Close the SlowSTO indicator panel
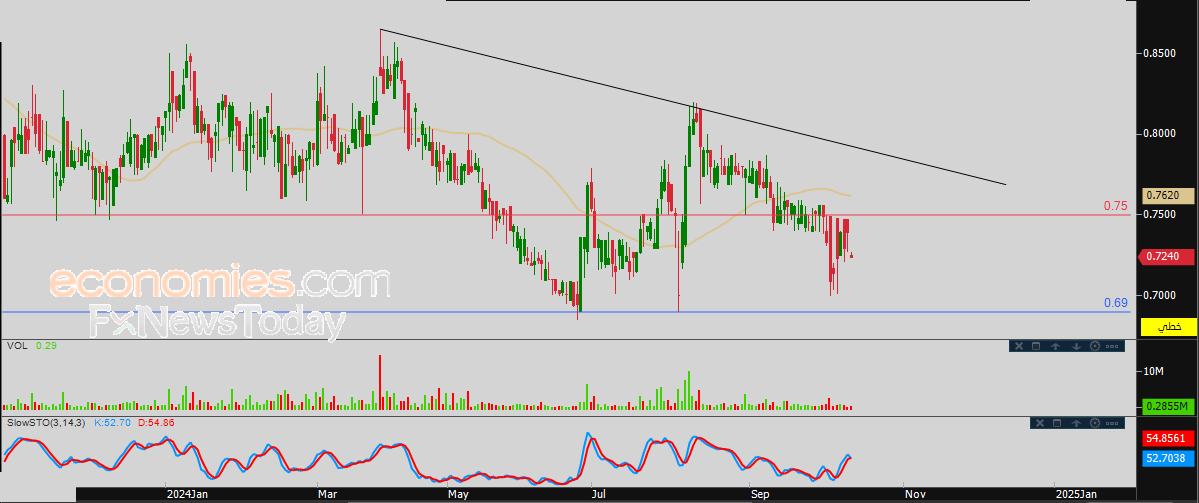This screenshot has height=503, width=1199. coord(1038,423)
